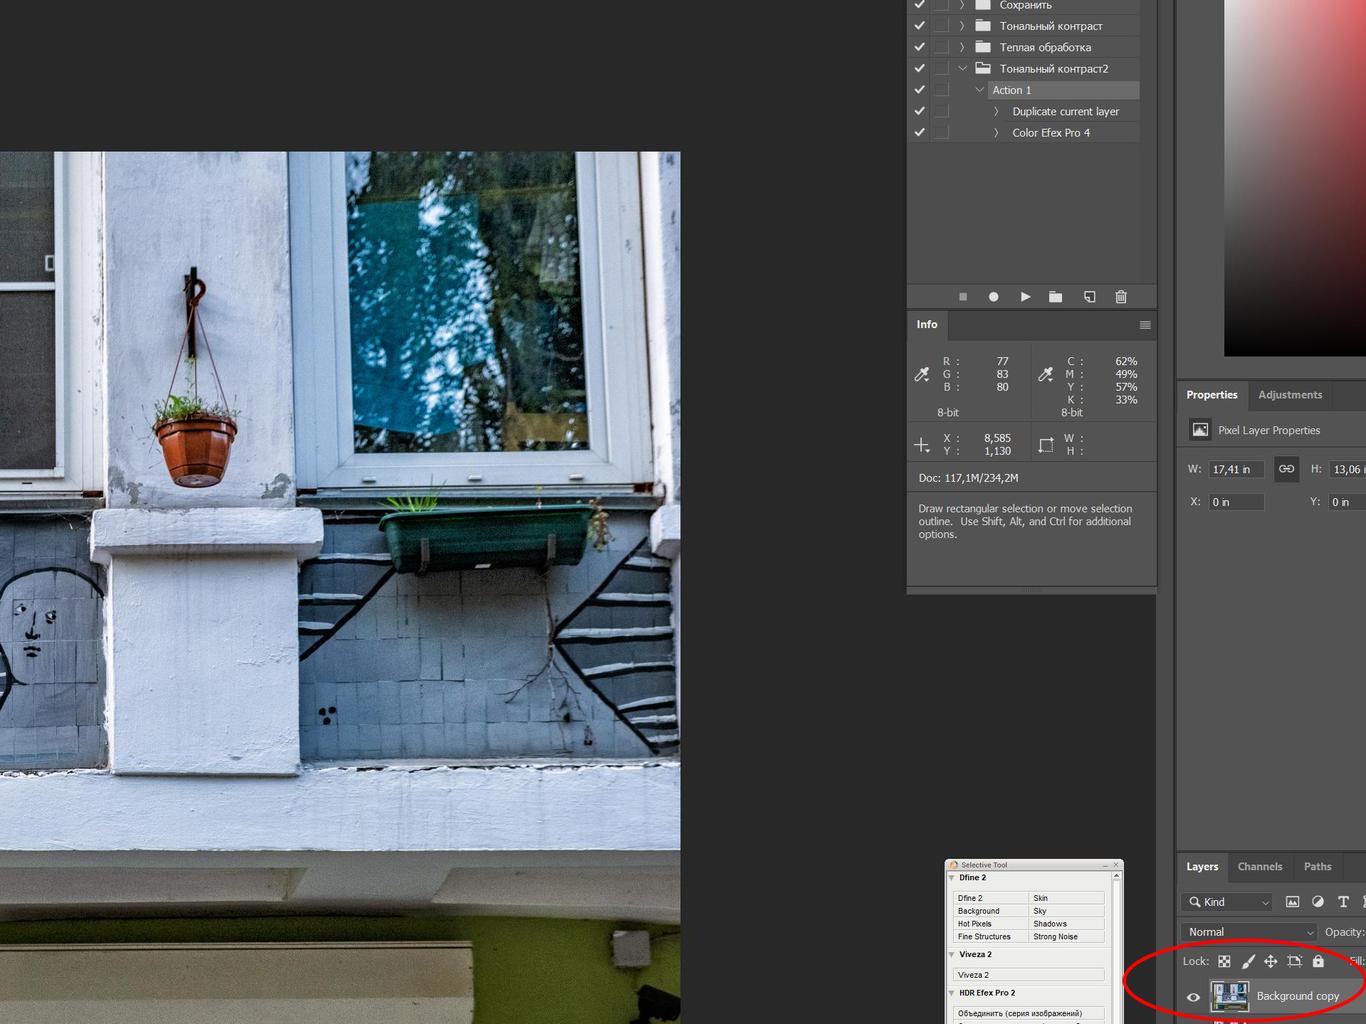
Task: Click the Pixel Layer Properties icon
Action: pyautogui.click(x=1200, y=430)
